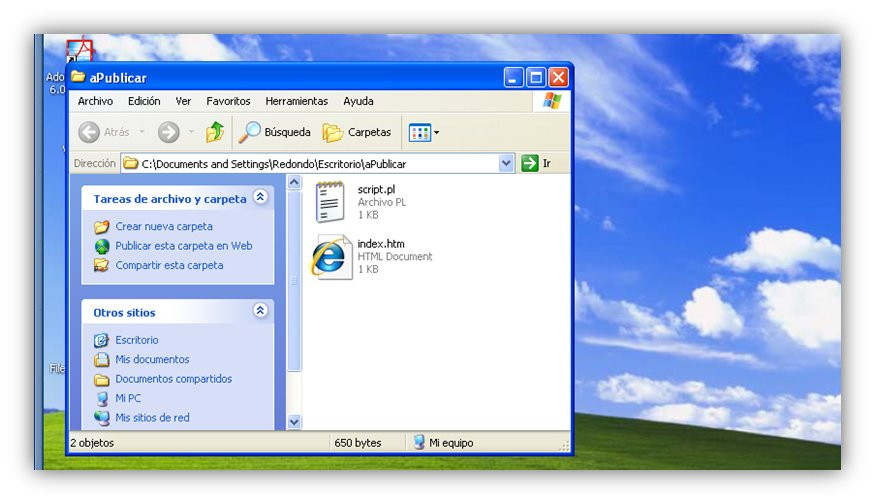The height and width of the screenshot is (504, 875).
Task: Click the address bar folder icon
Action: (x=131, y=163)
